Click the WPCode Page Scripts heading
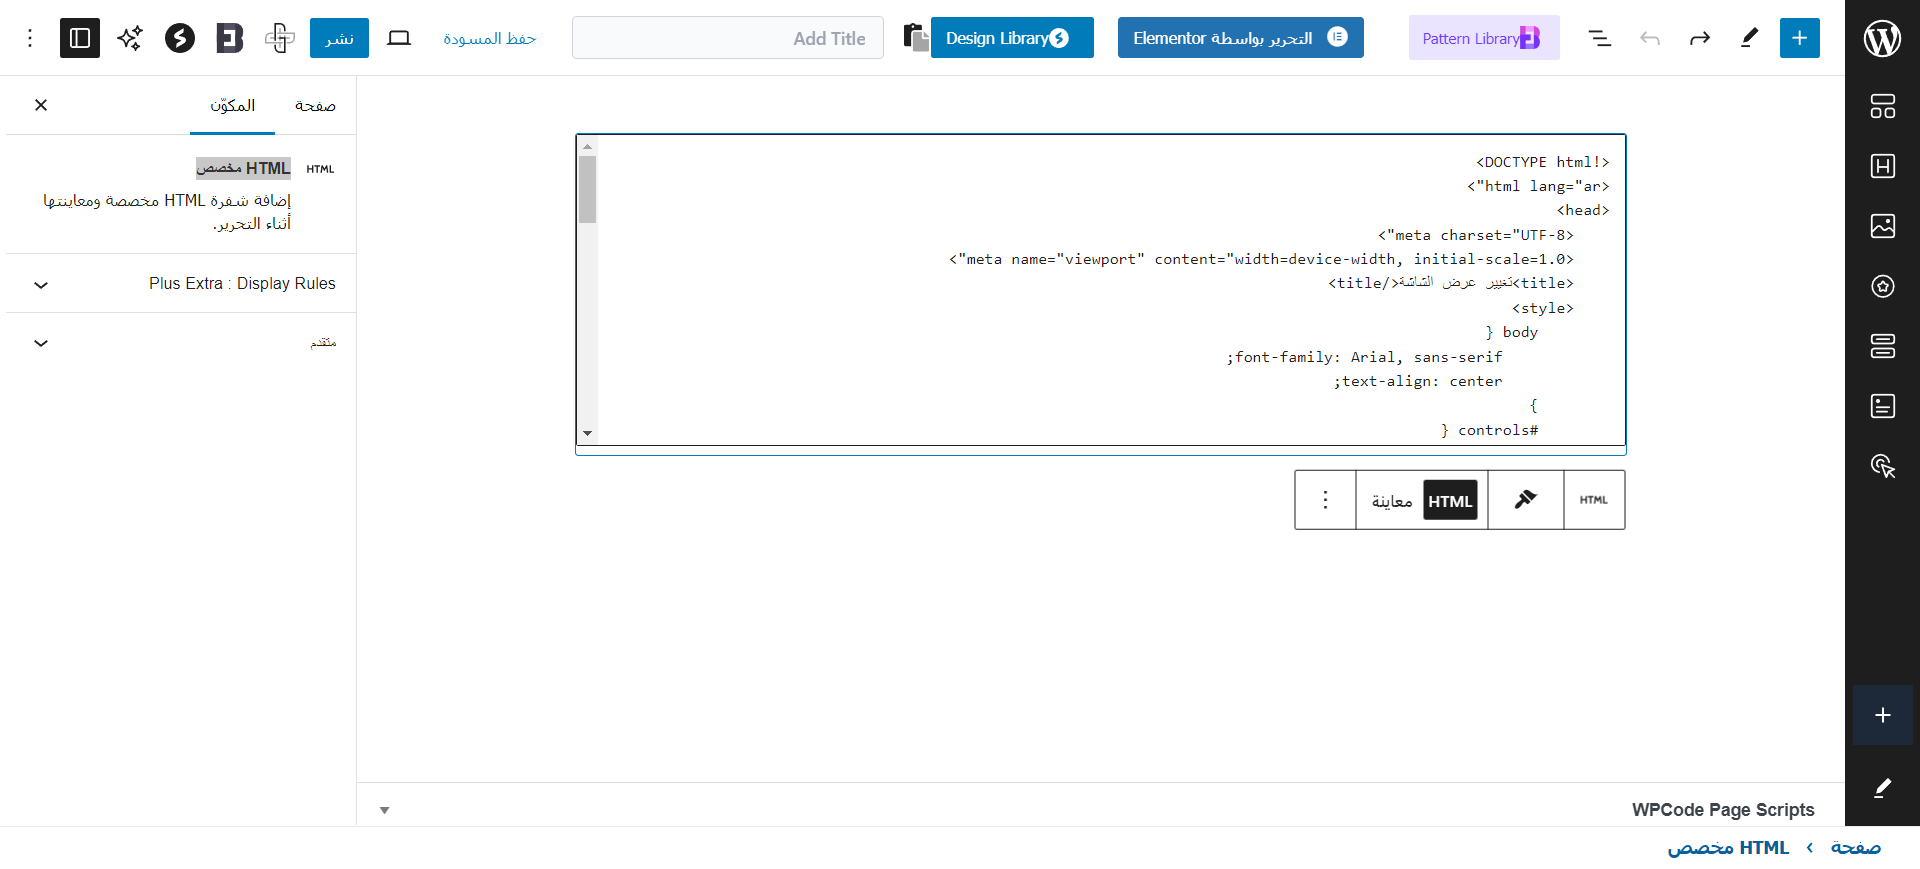This screenshot has width=1920, height=869. click(1723, 810)
